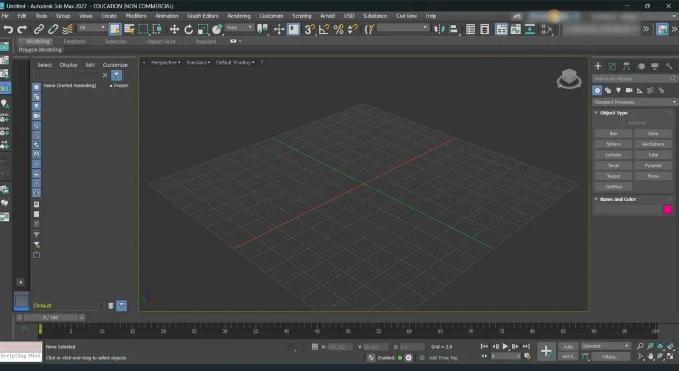Open the Graph Editors menu

203,16
